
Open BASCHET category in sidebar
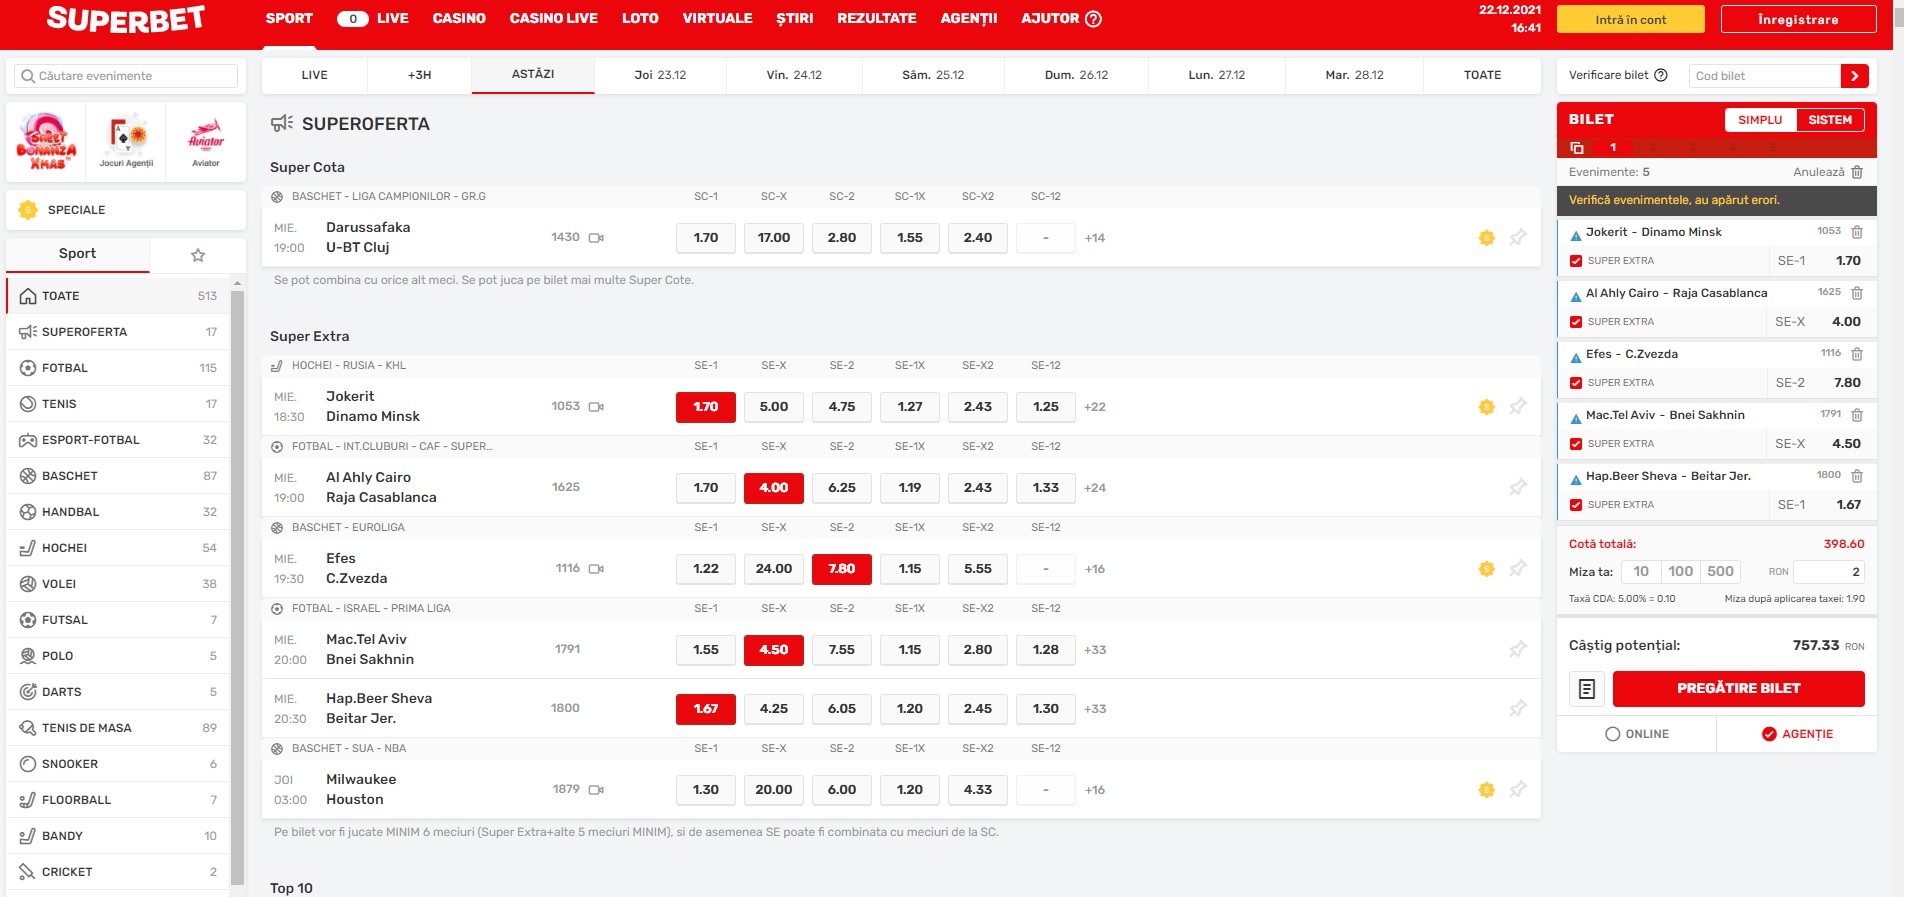tap(118, 476)
